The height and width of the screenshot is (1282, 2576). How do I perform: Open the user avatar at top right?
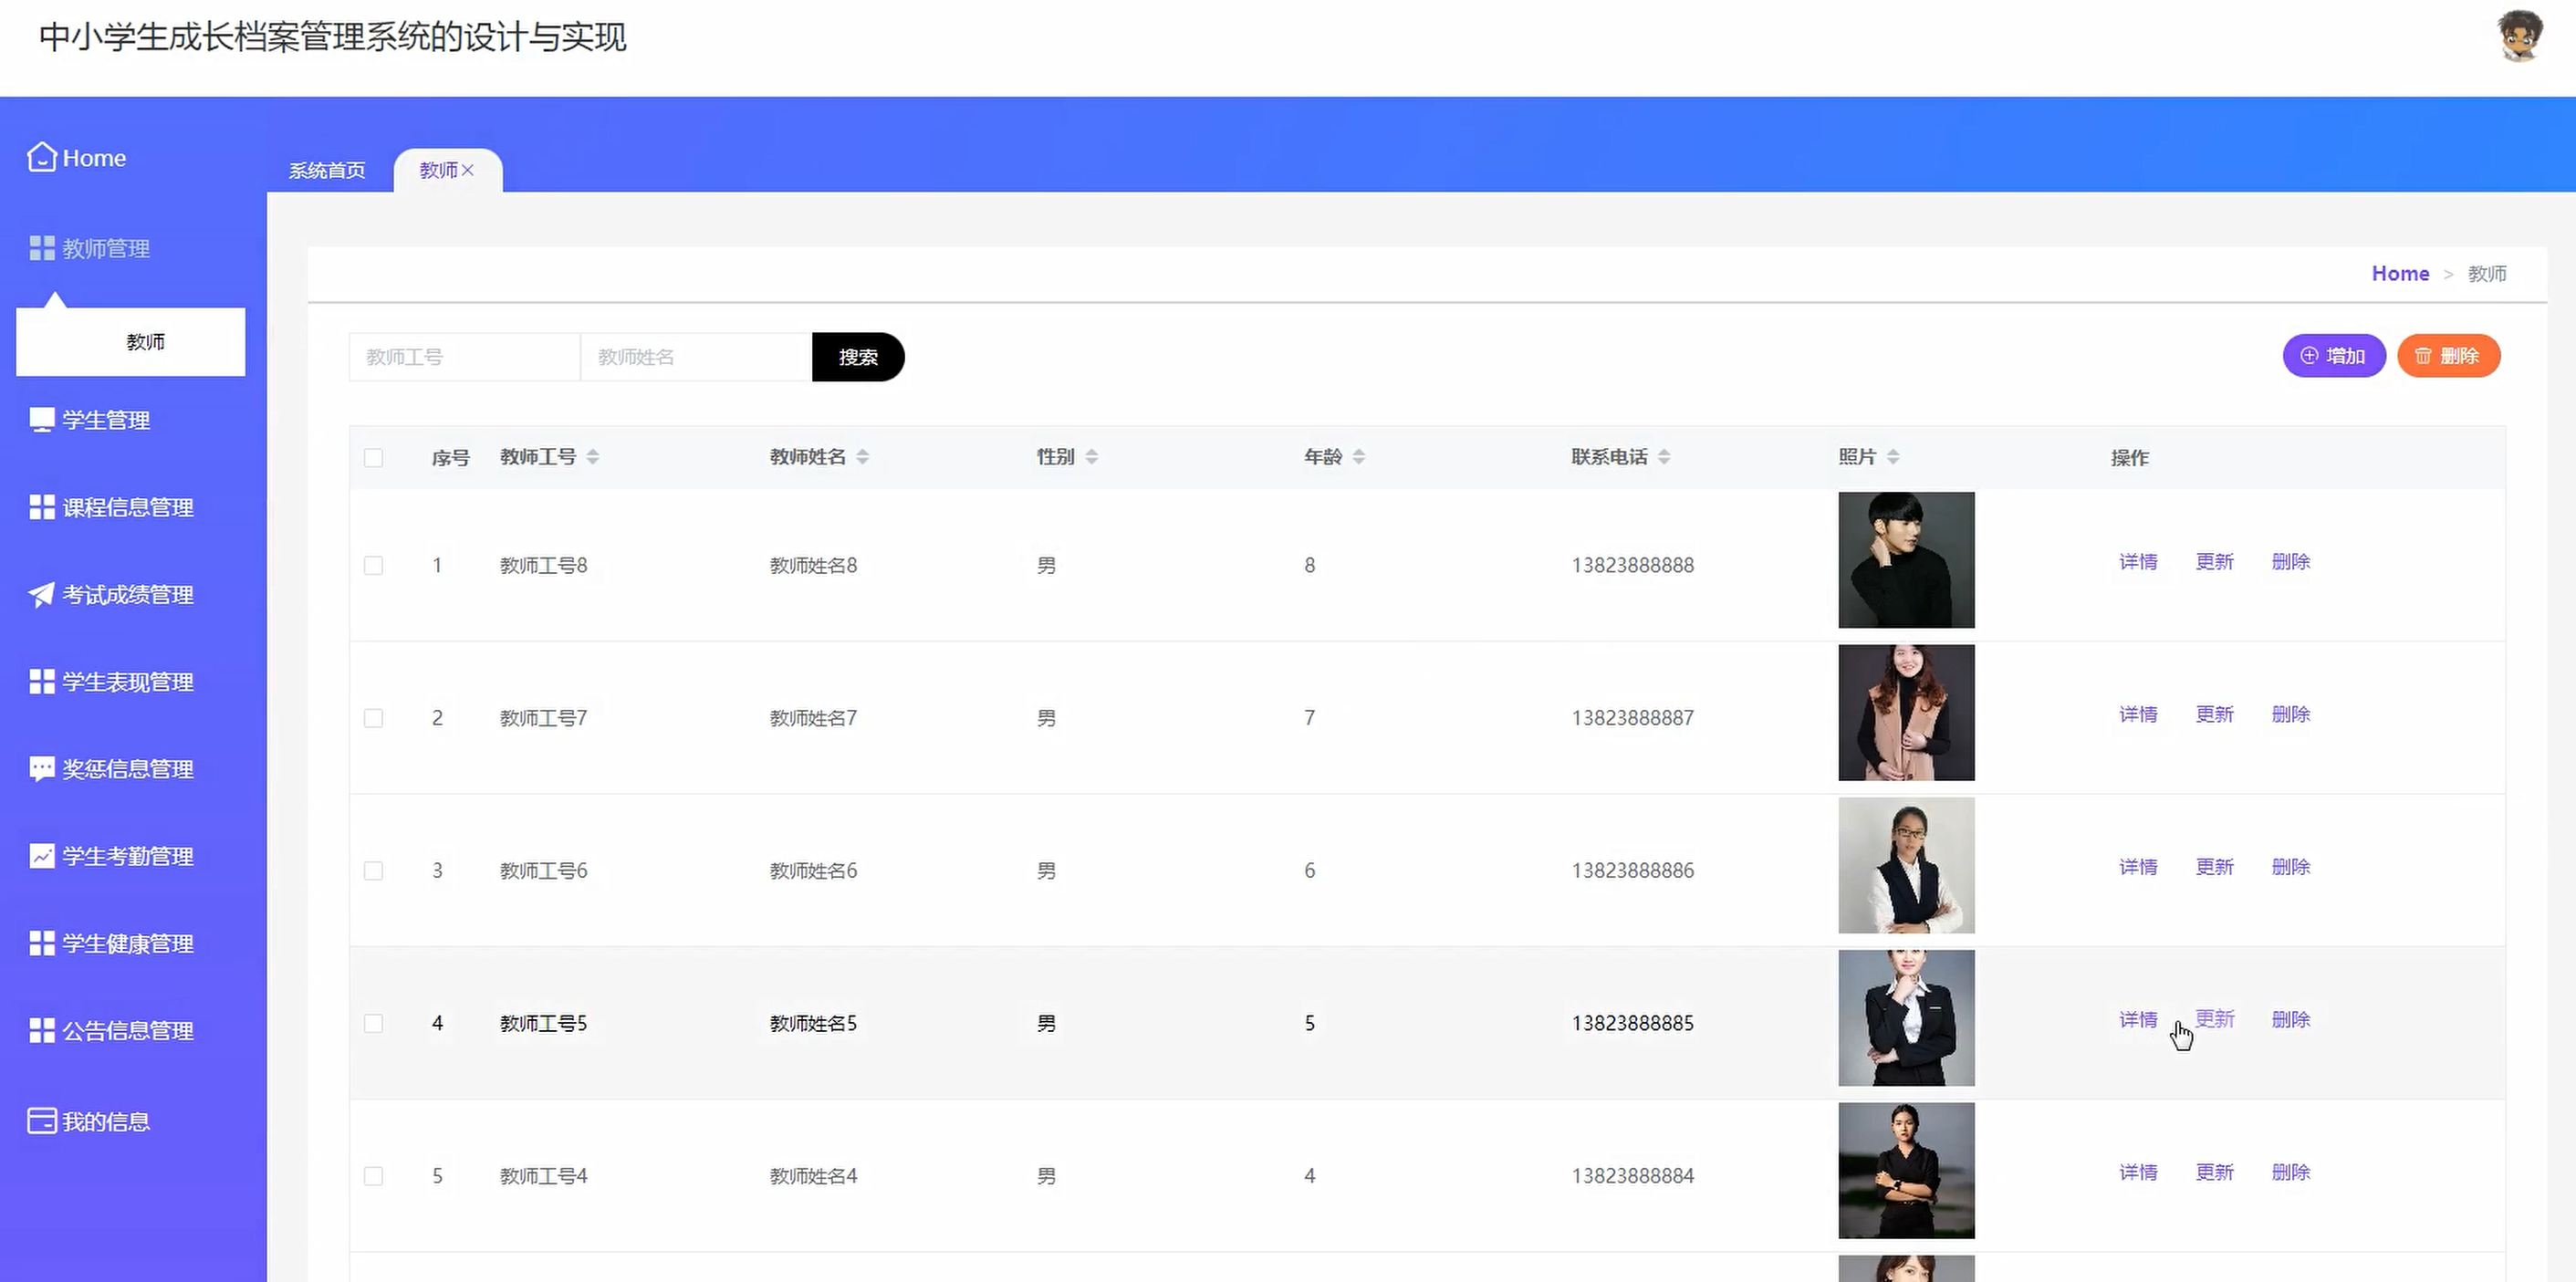point(2519,37)
